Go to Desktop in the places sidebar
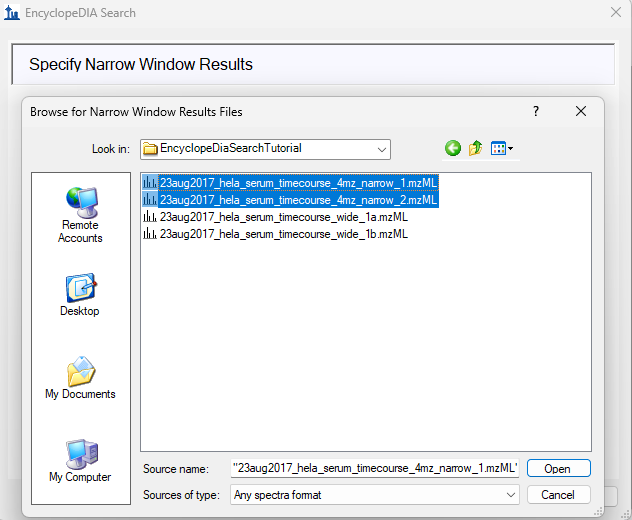This screenshot has width=632, height=520. point(80,295)
